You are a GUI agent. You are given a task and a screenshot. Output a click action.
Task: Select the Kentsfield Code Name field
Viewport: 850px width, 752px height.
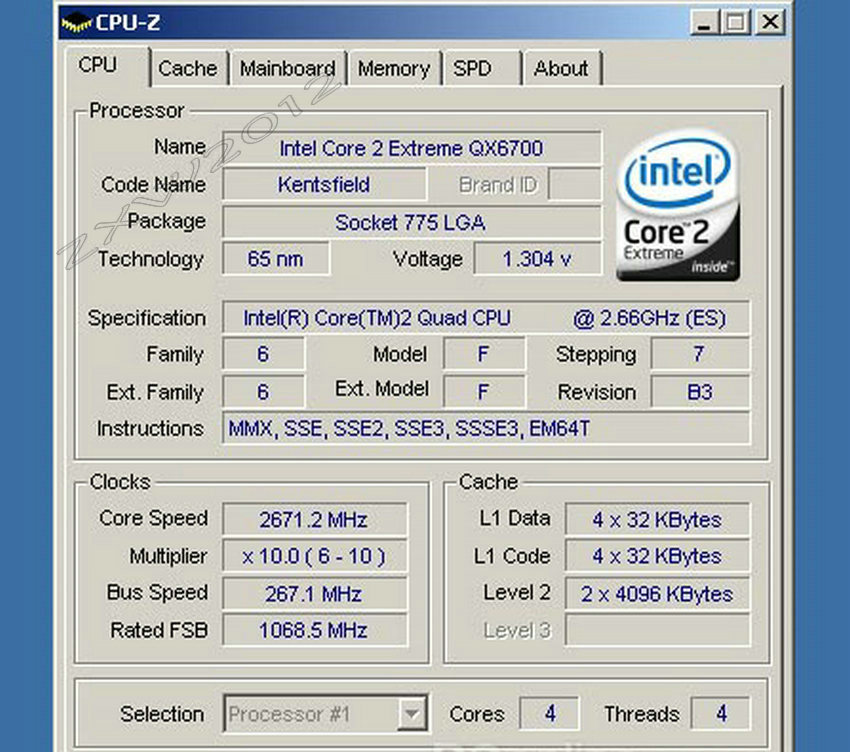[324, 185]
